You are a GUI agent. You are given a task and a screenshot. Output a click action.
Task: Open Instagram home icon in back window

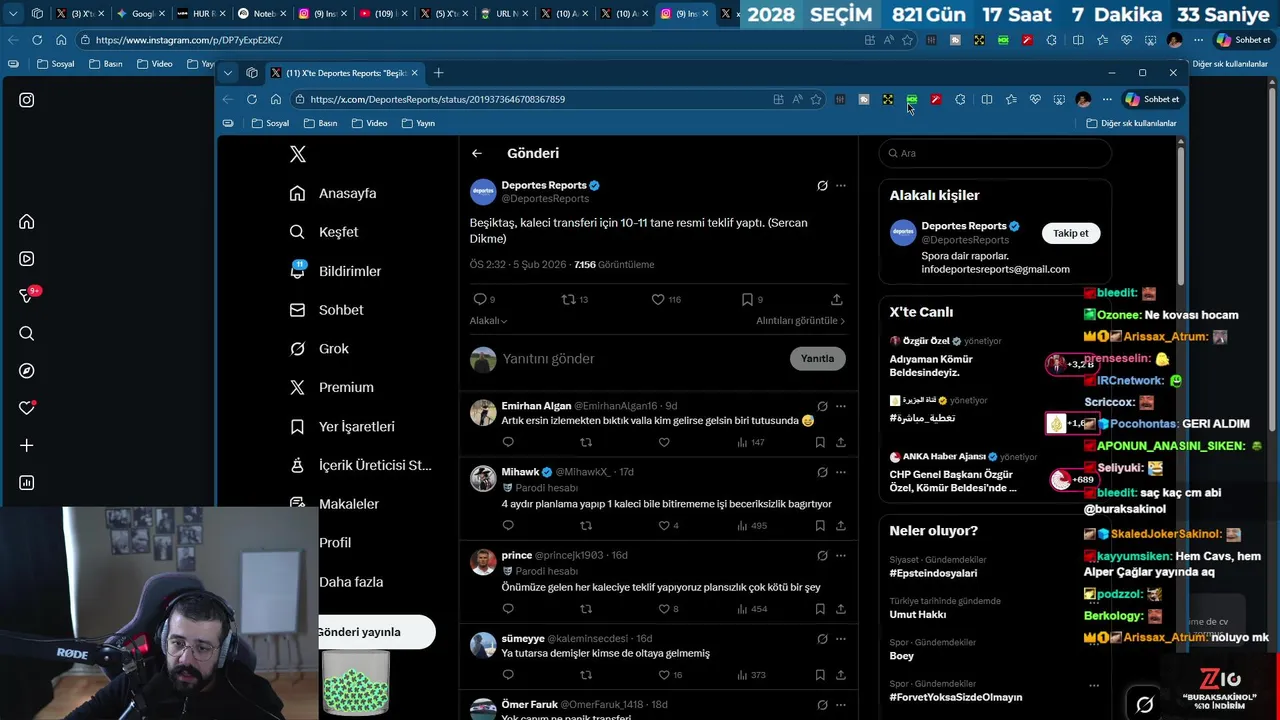[x=27, y=222]
